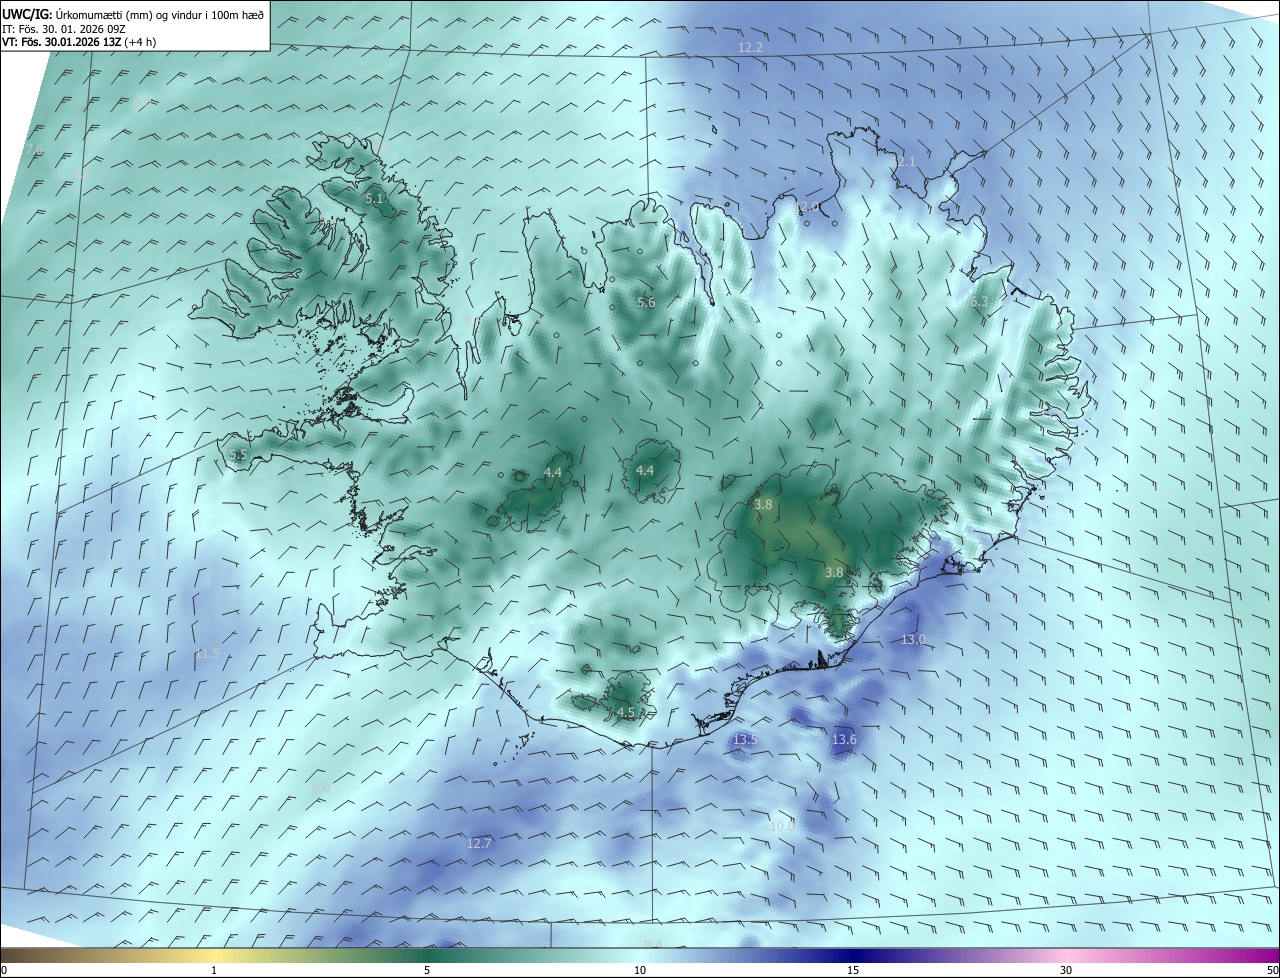Click tick label 5 on colour scale
Viewport: 1280px width, 978px height.
click(x=427, y=970)
